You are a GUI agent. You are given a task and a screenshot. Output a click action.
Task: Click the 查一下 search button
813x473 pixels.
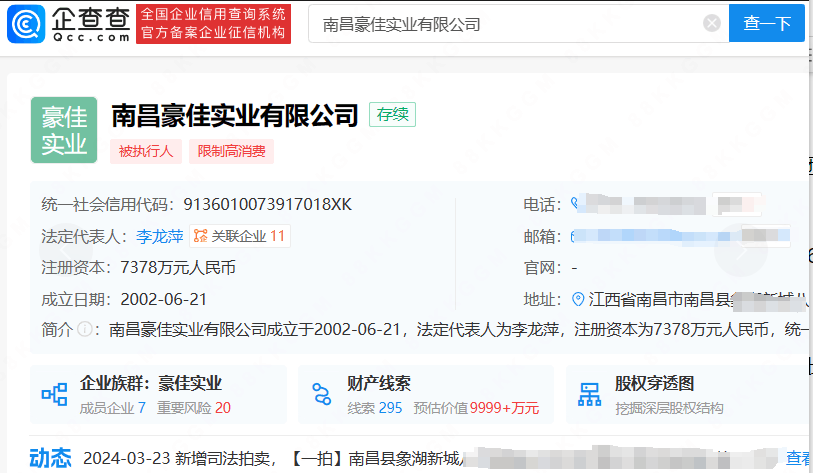(x=766, y=23)
